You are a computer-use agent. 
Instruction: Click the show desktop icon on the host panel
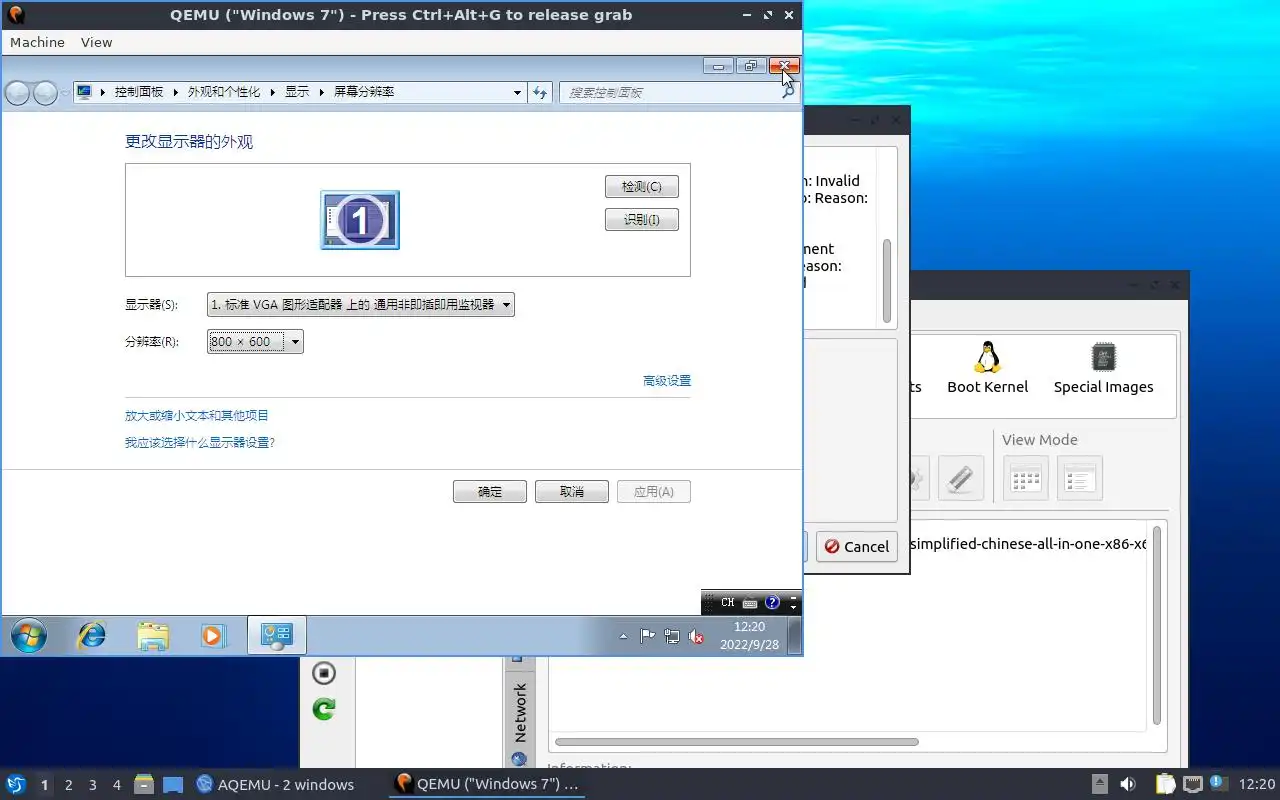(x=173, y=784)
